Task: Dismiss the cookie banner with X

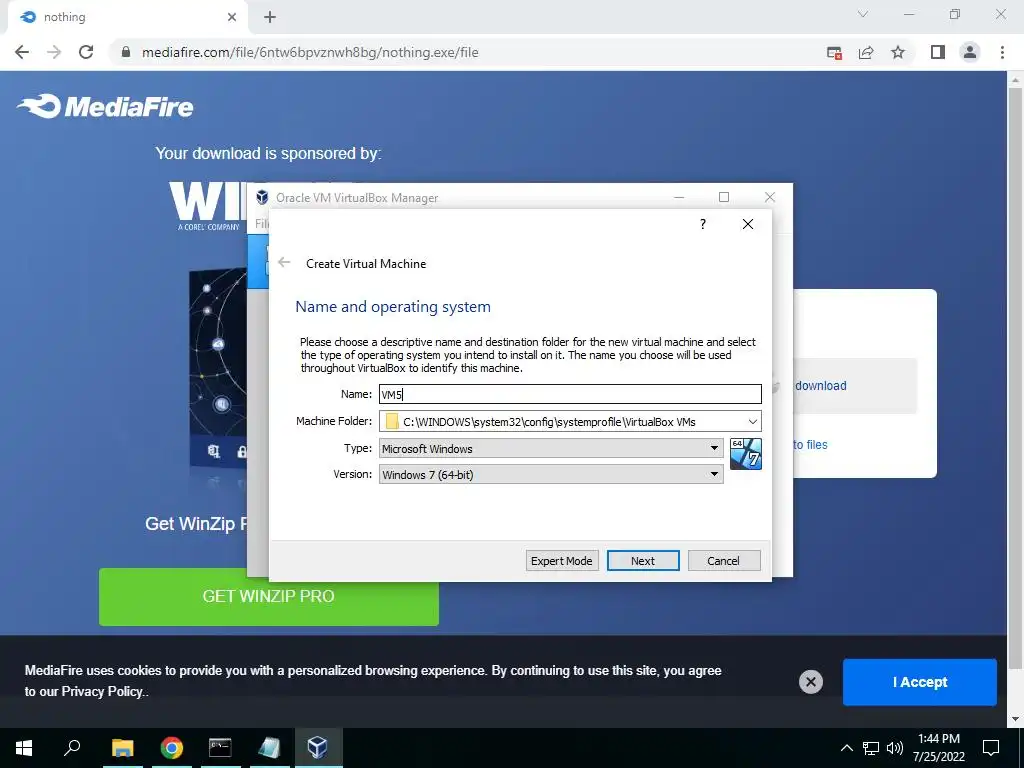Action: [810, 682]
